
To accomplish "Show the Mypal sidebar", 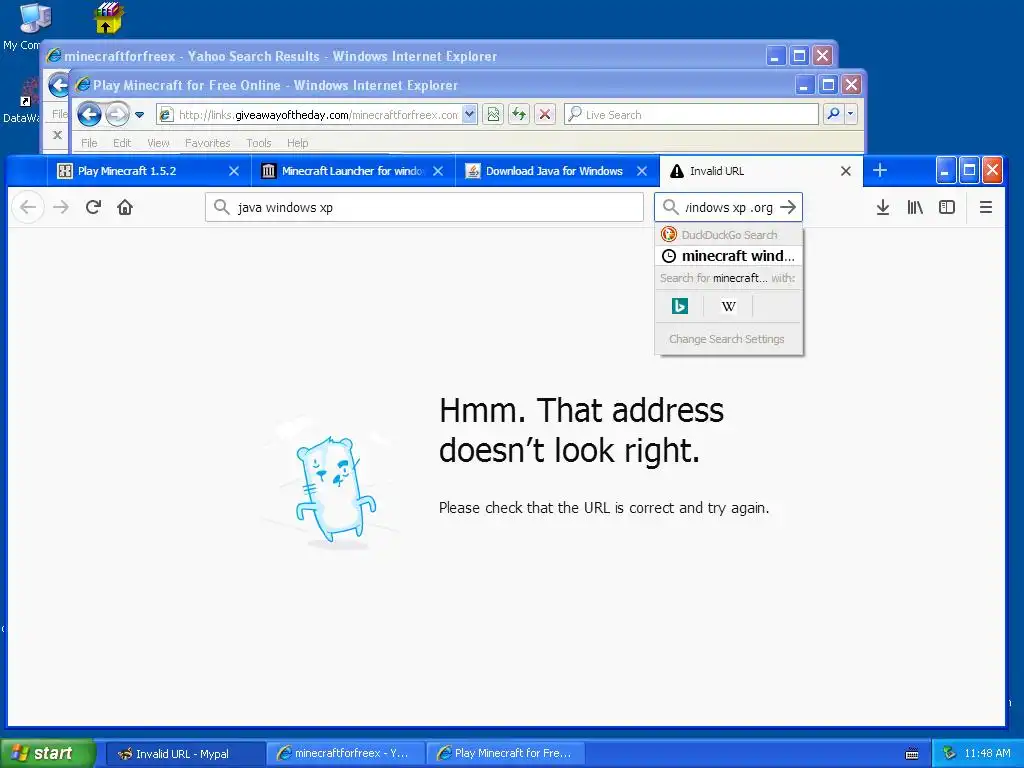I will point(947,208).
